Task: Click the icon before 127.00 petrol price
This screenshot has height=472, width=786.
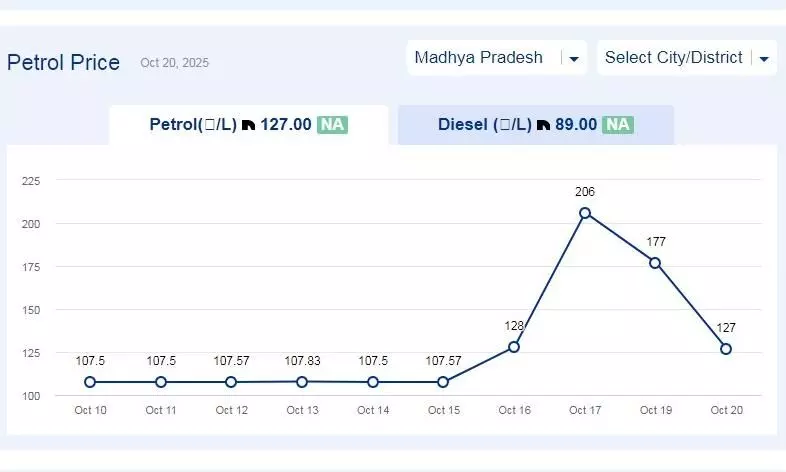Action: (248, 126)
